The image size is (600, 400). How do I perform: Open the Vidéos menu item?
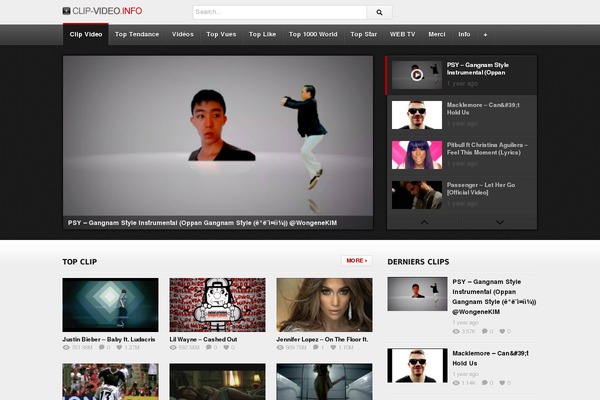(x=183, y=34)
